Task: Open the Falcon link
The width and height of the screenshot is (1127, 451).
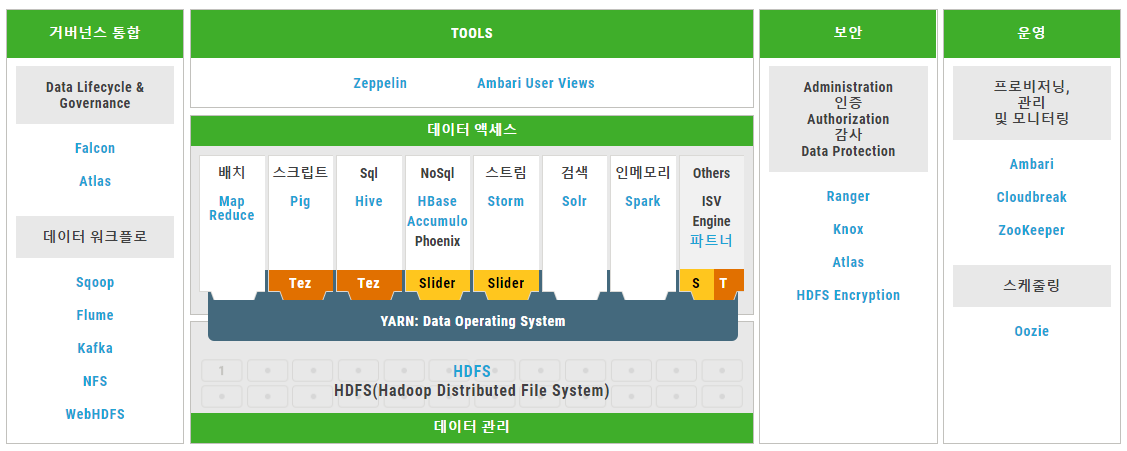Action: click(95, 148)
